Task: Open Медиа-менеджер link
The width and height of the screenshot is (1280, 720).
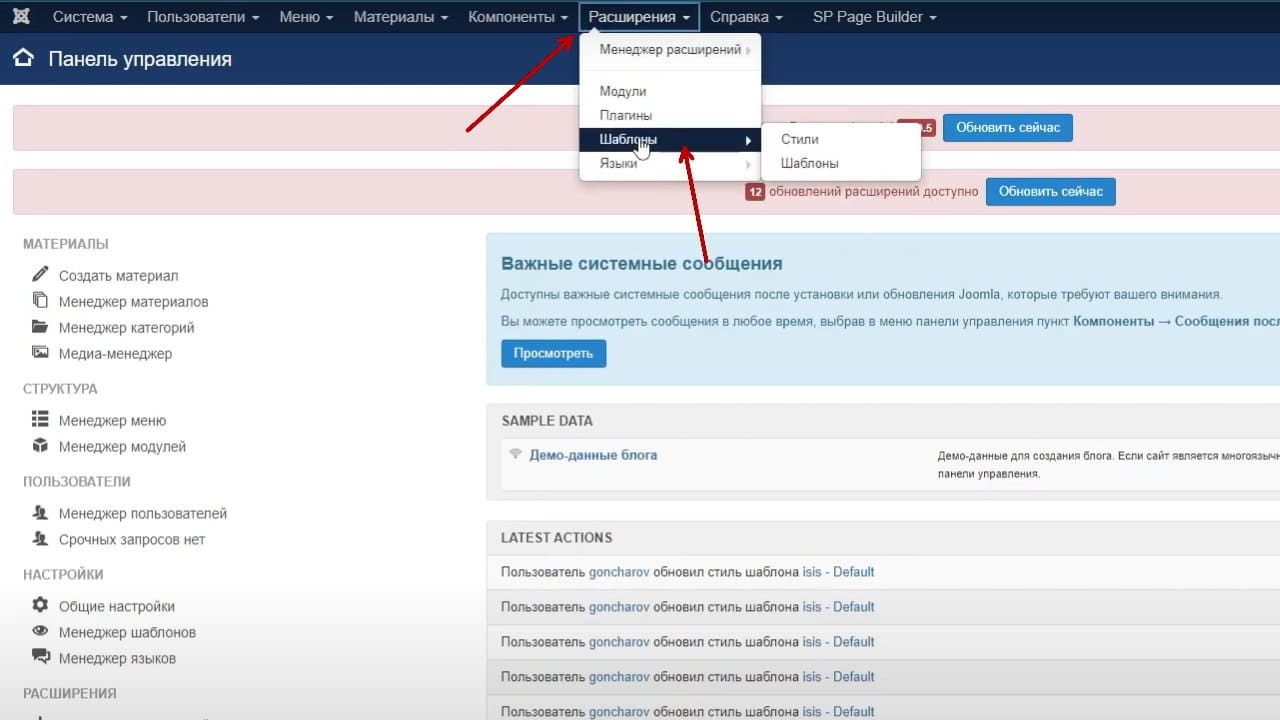Action: 115,354
